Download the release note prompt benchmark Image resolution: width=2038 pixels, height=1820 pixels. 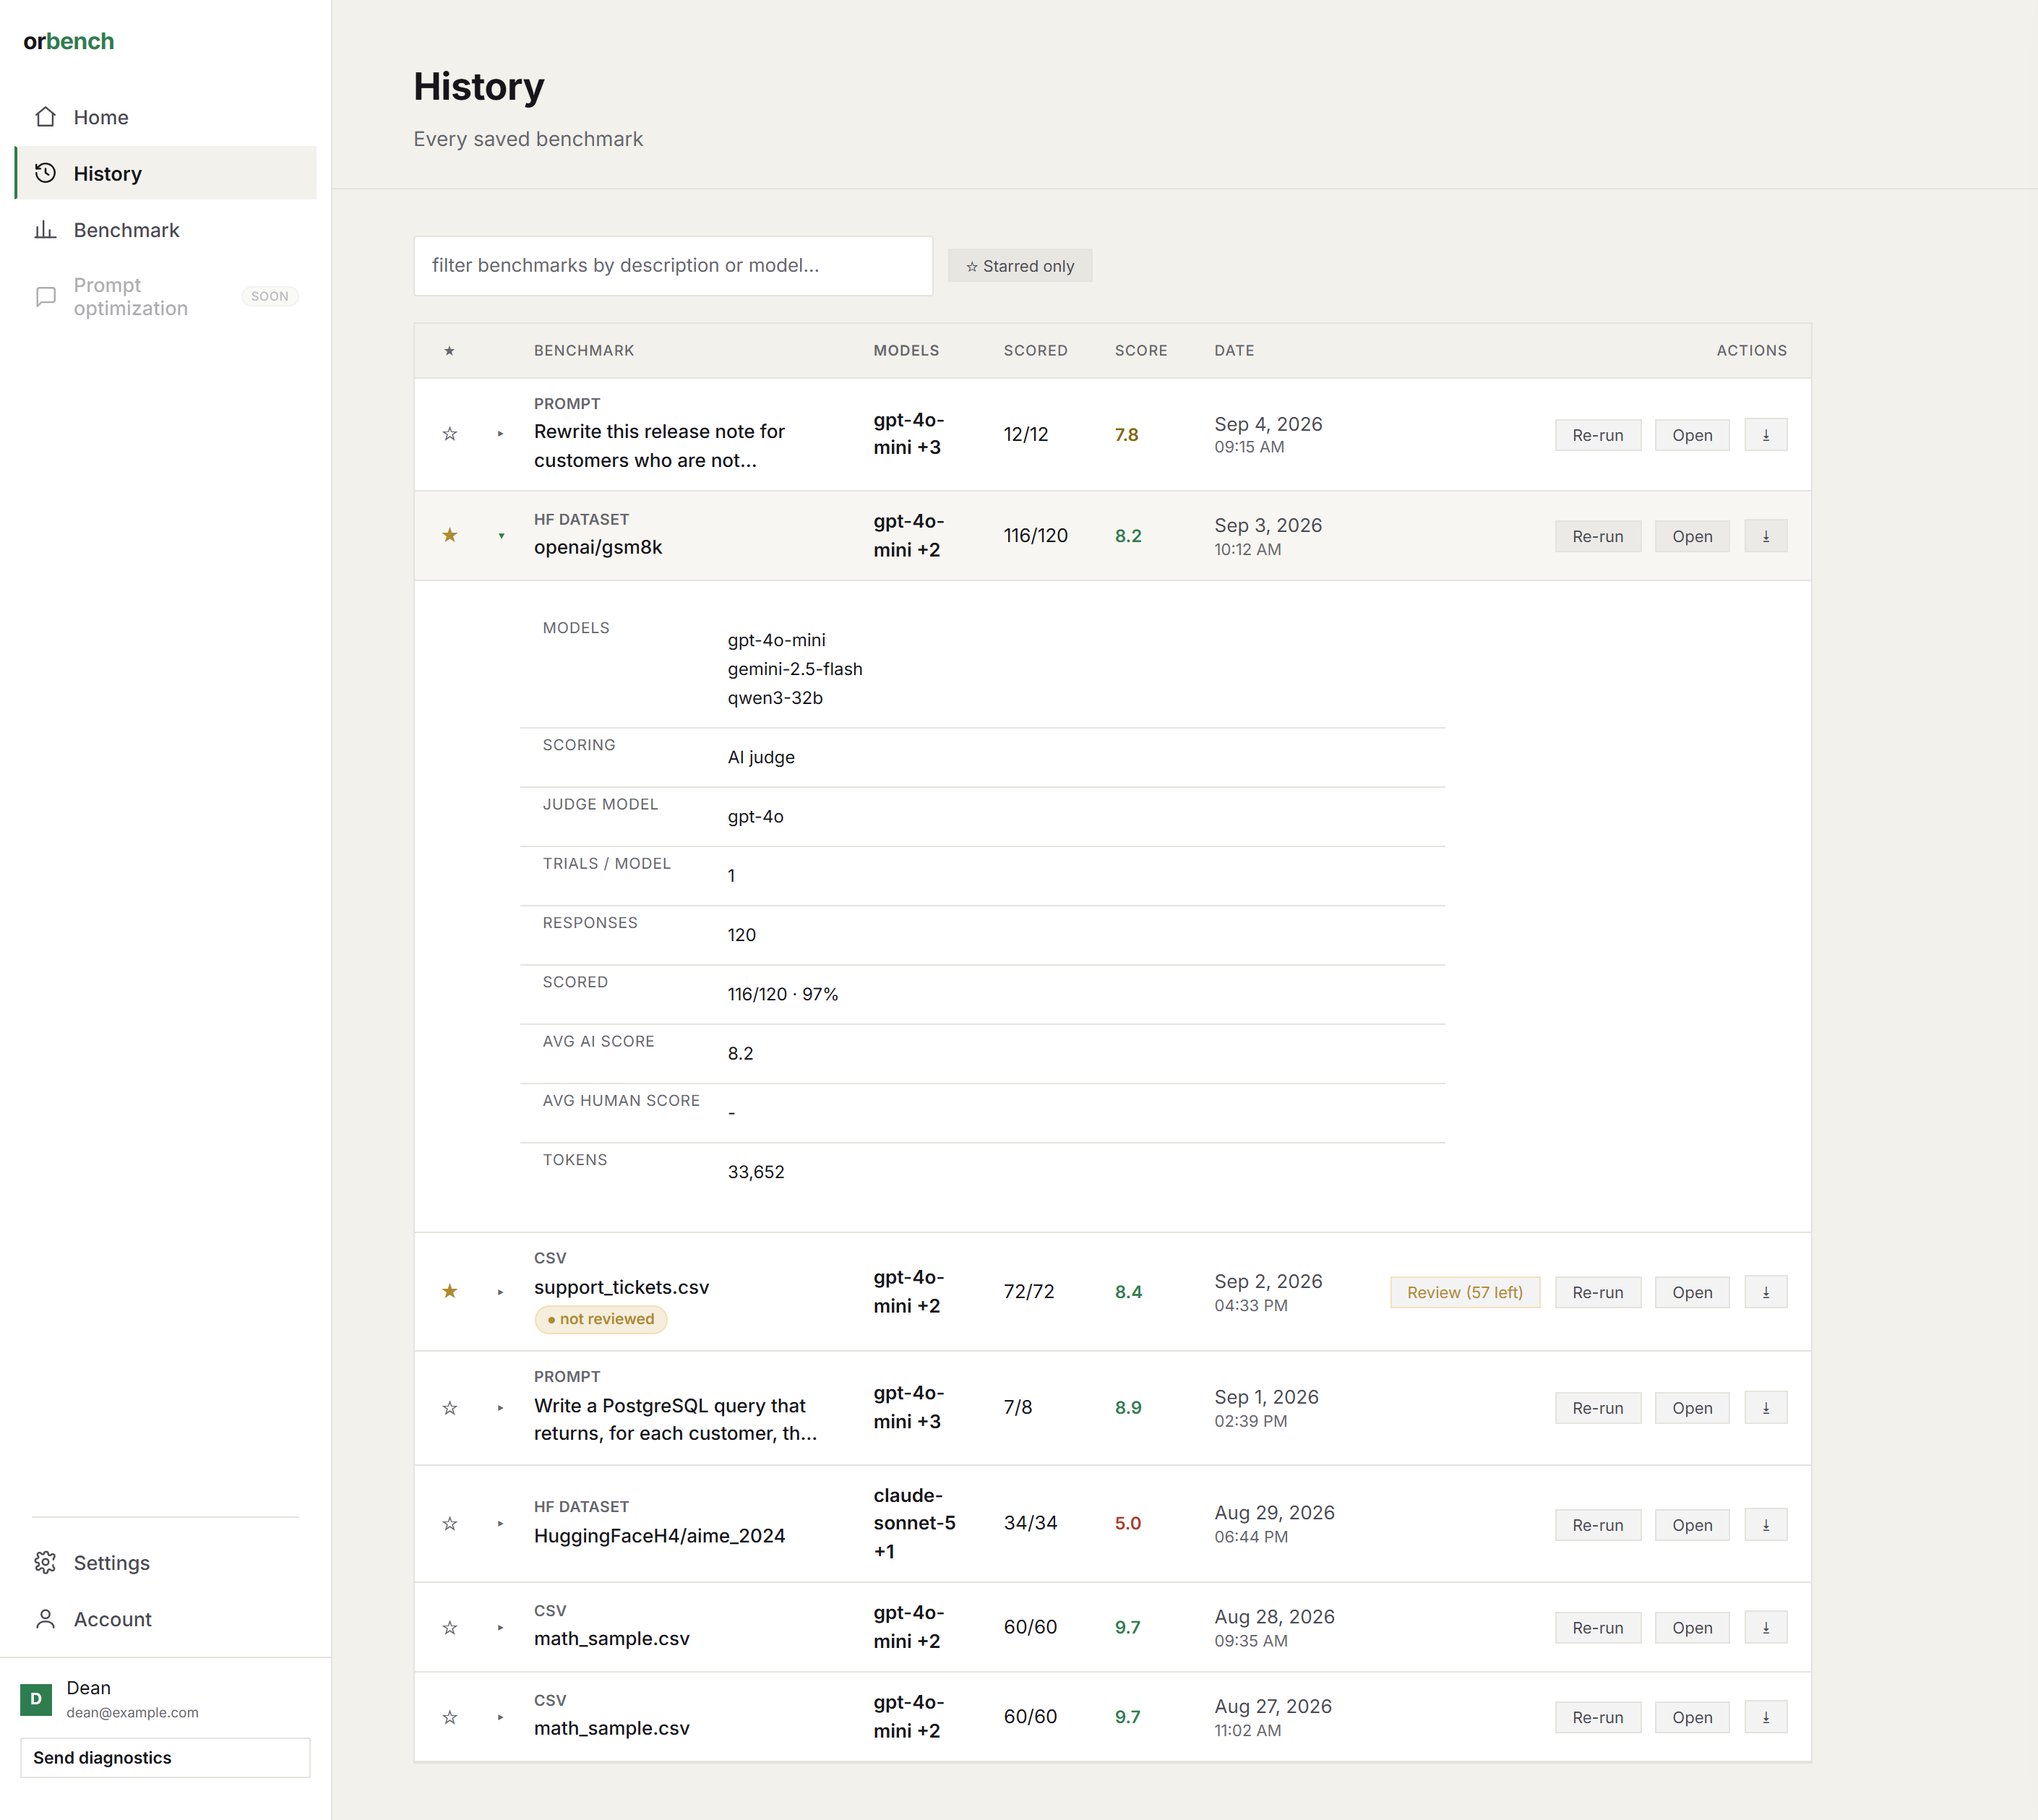1766,435
